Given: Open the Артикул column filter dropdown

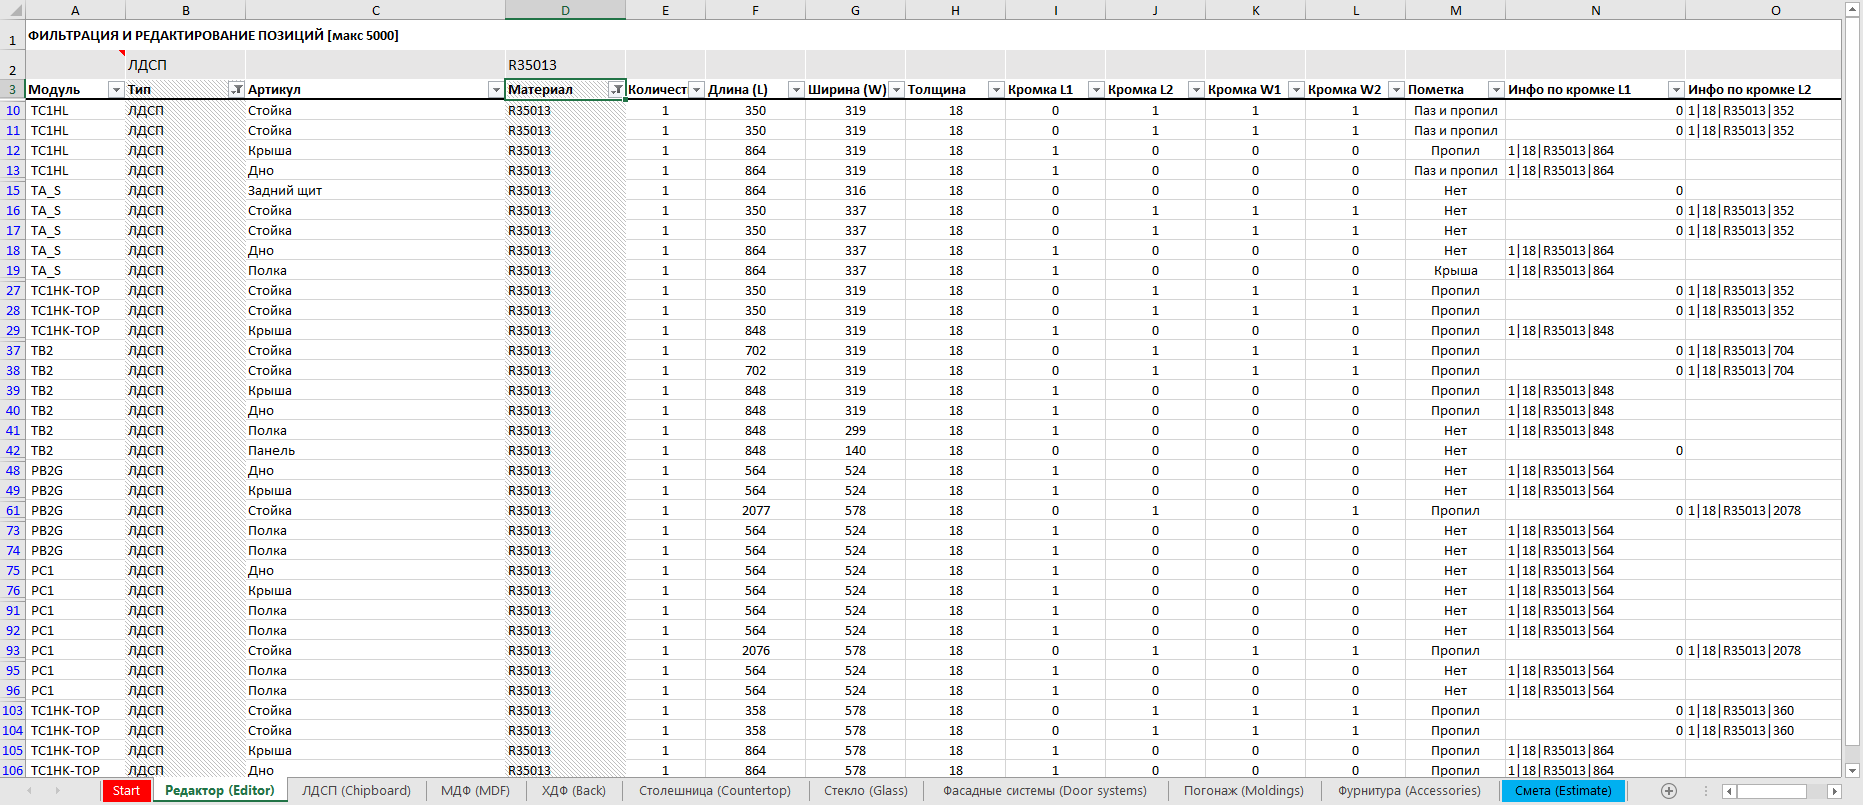Looking at the screenshot, I should pos(495,90).
